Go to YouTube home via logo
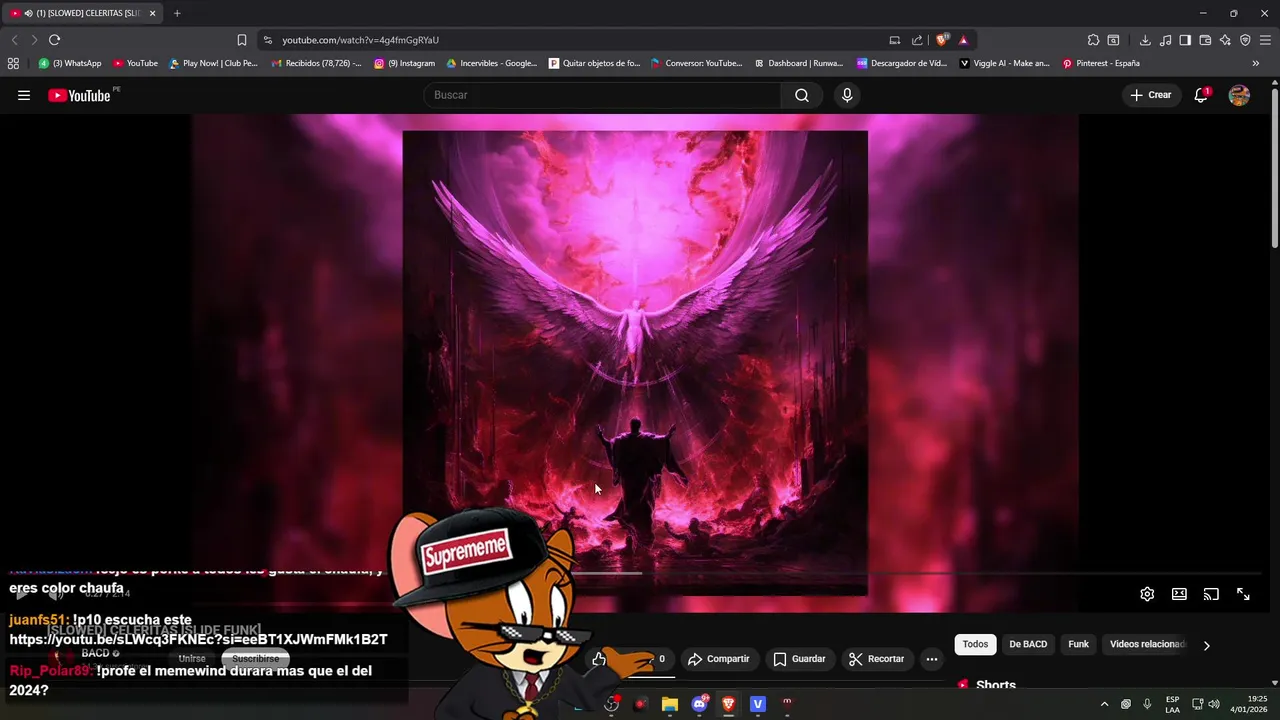This screenshot has height=720, width=1280. pyautogui.click(x=79, y=96)
